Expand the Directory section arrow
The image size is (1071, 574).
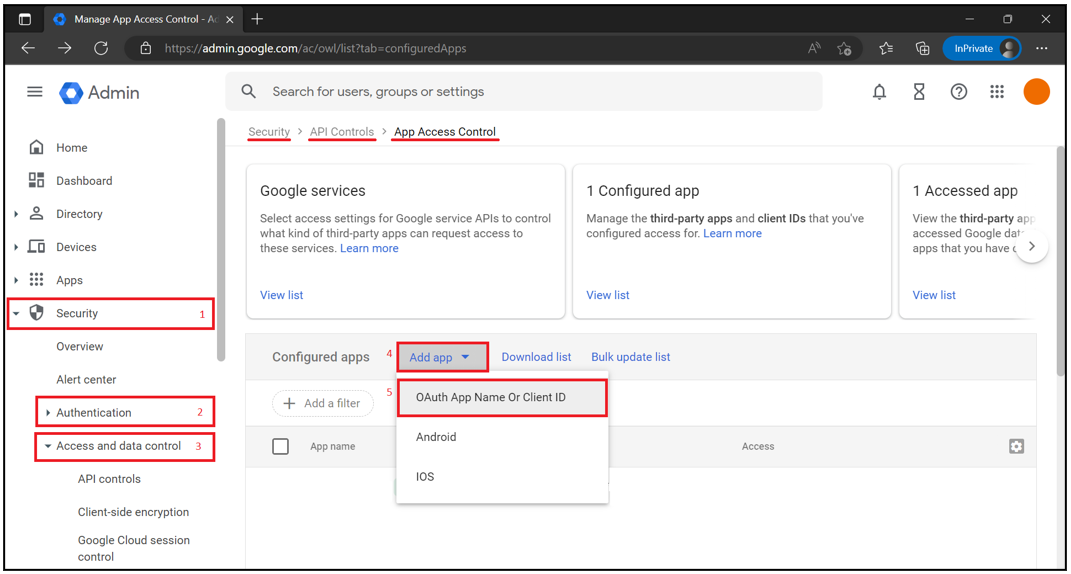click(x=16, y=214)
